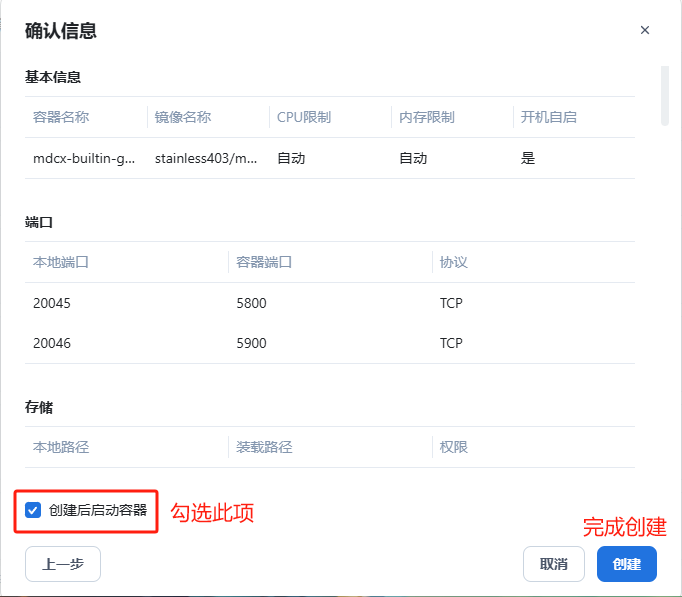This screenshot has height=597, width=682.
Task: Click the 本地端口 column header
Action: 61,262
